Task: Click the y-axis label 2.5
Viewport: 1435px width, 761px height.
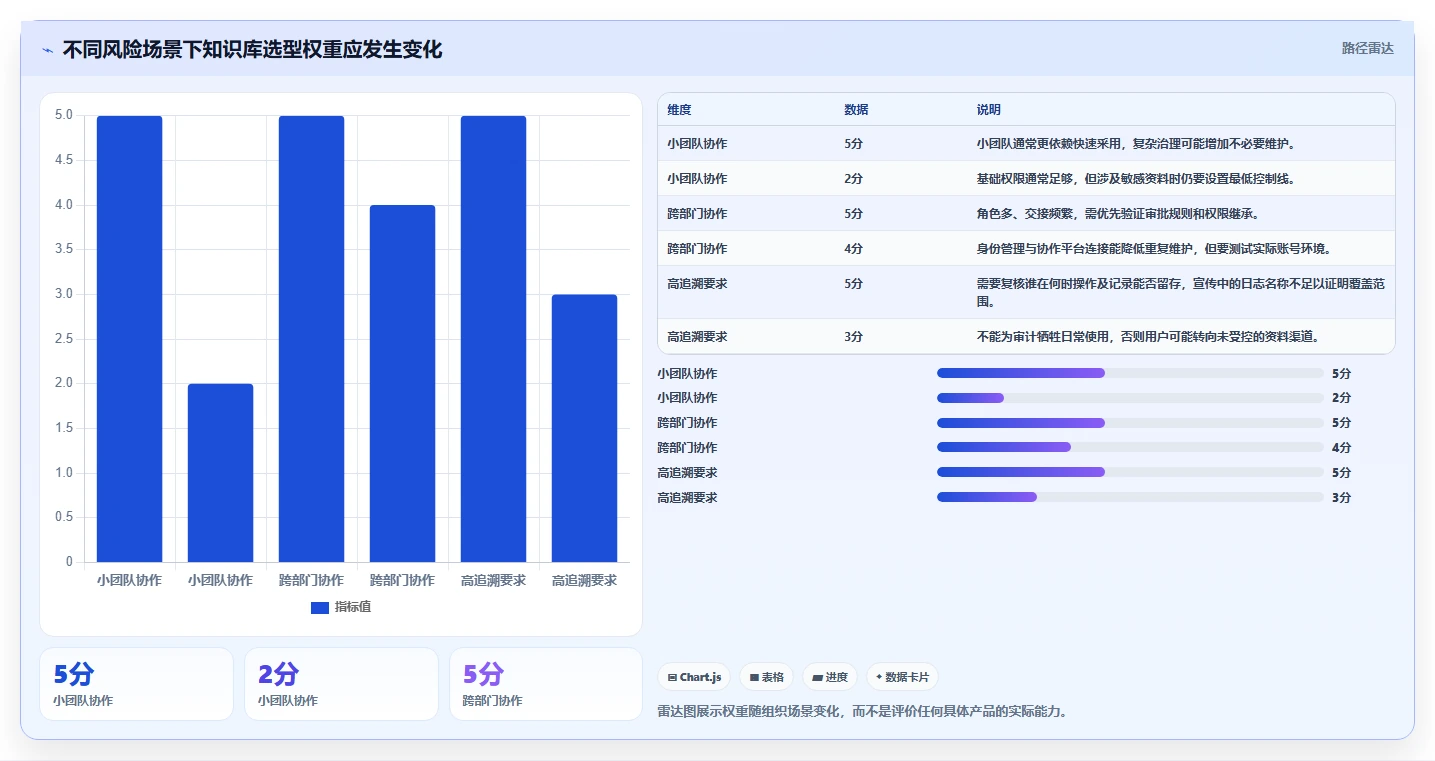Action: point(63,339)
